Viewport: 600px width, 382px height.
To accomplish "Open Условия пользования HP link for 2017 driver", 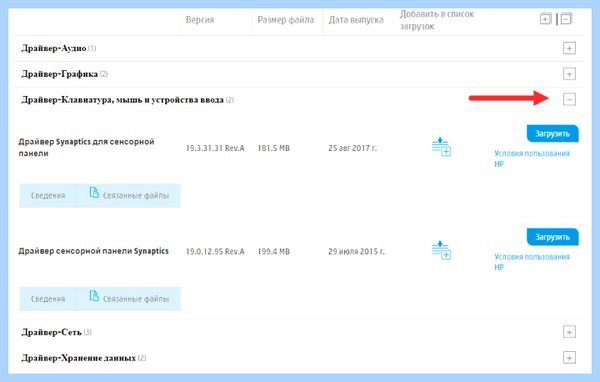I will pyautogui.click(x=532, y=158).
